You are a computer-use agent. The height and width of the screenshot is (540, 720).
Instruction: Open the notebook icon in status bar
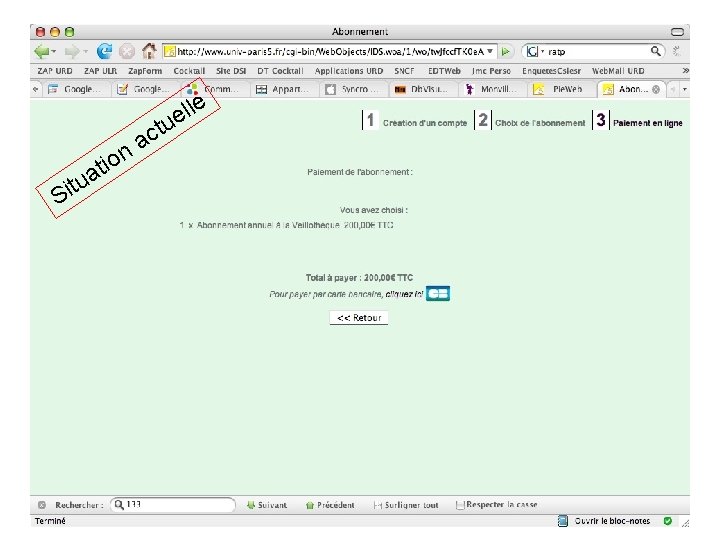coord(562,521)
